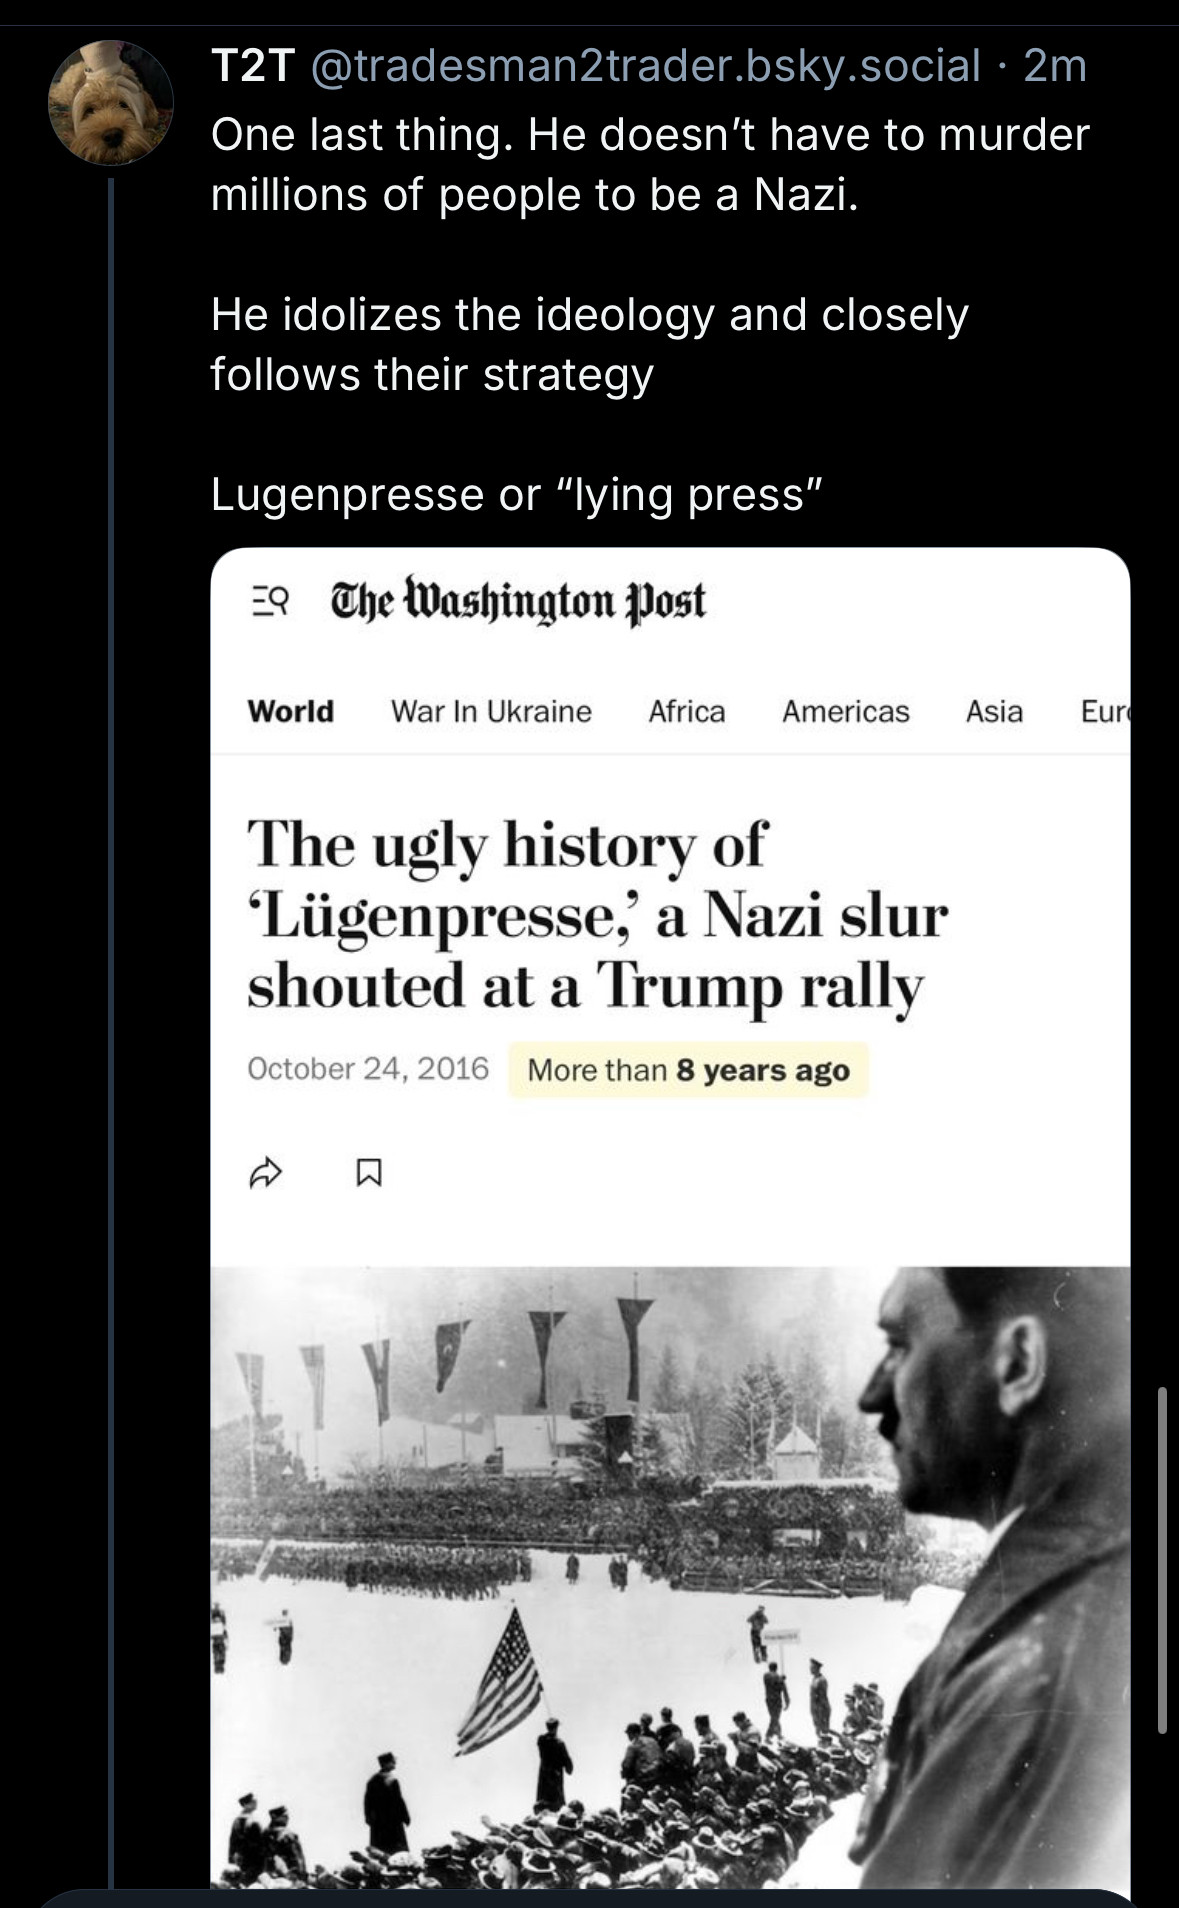Image resolution: width=1179 pixels, height=1908 pixels.
Task: Click the October 24, 2016 date
Action: tap(368, 1068)
